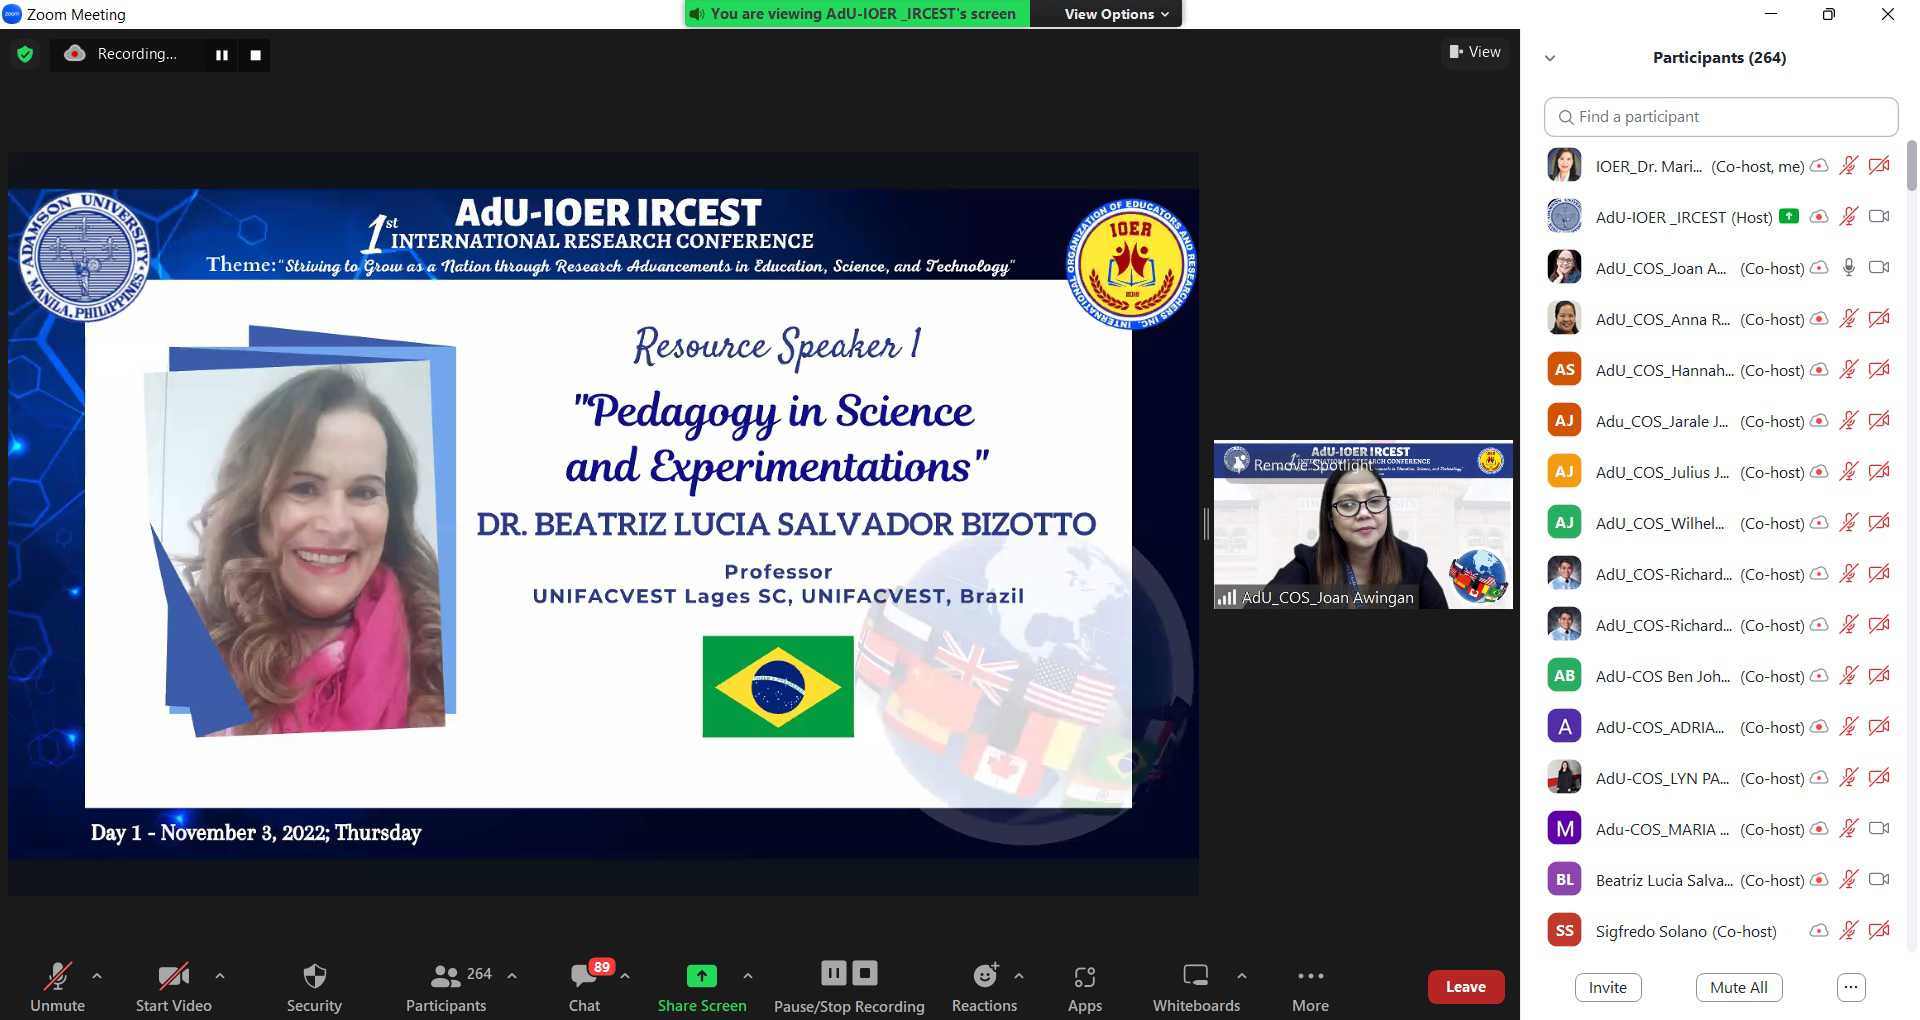Screen dimensions: 1920x1020
Task: Open the Apps icon
Action: [x=1084, y=976]
